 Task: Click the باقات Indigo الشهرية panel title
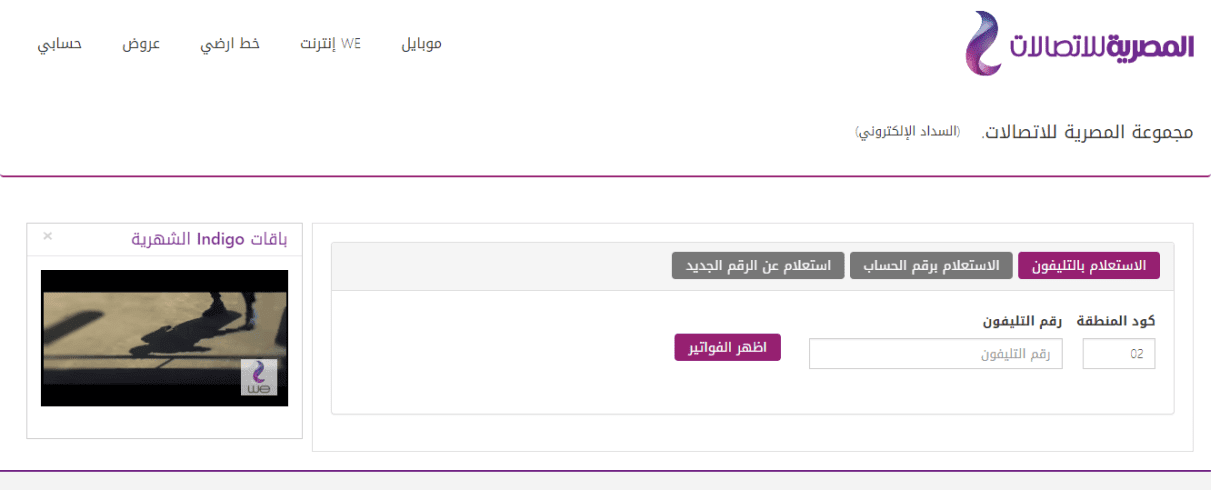pos(209,239)
